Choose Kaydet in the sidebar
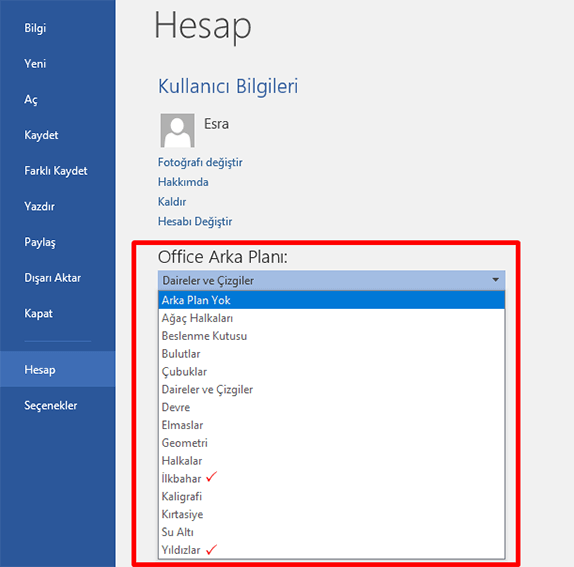The width and height of the screenshot is (574, 567). tap(41, 135)
